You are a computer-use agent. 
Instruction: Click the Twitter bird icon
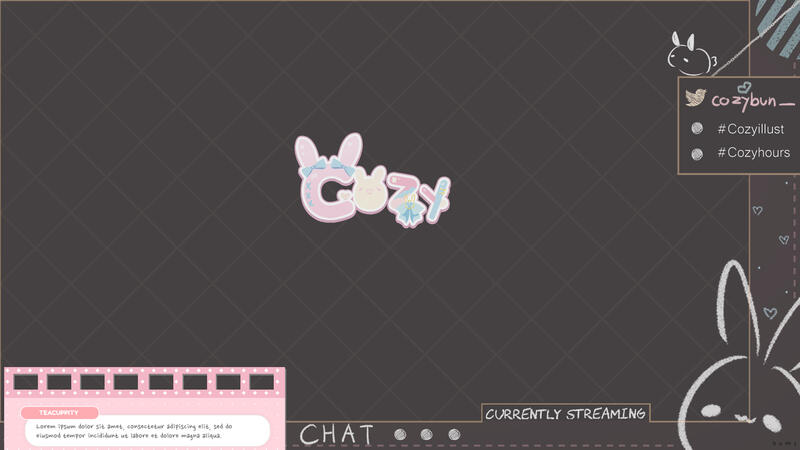pos(696,99)
